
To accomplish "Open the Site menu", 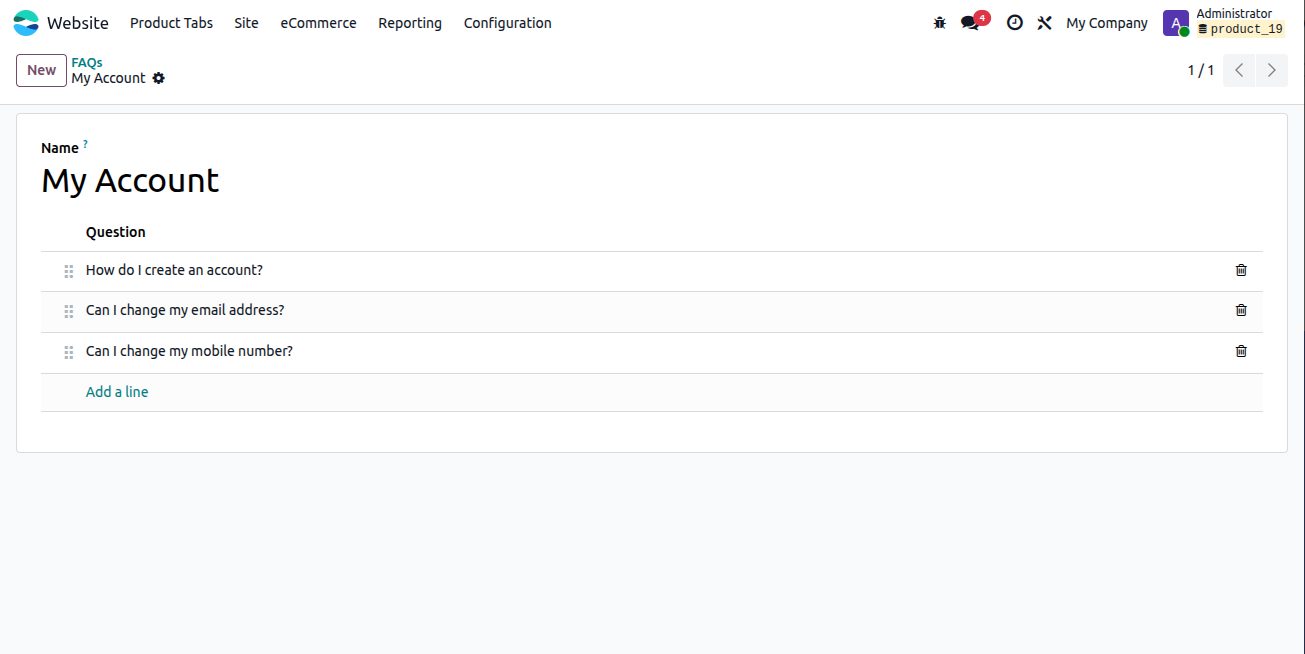I will (x=246, y=23).
